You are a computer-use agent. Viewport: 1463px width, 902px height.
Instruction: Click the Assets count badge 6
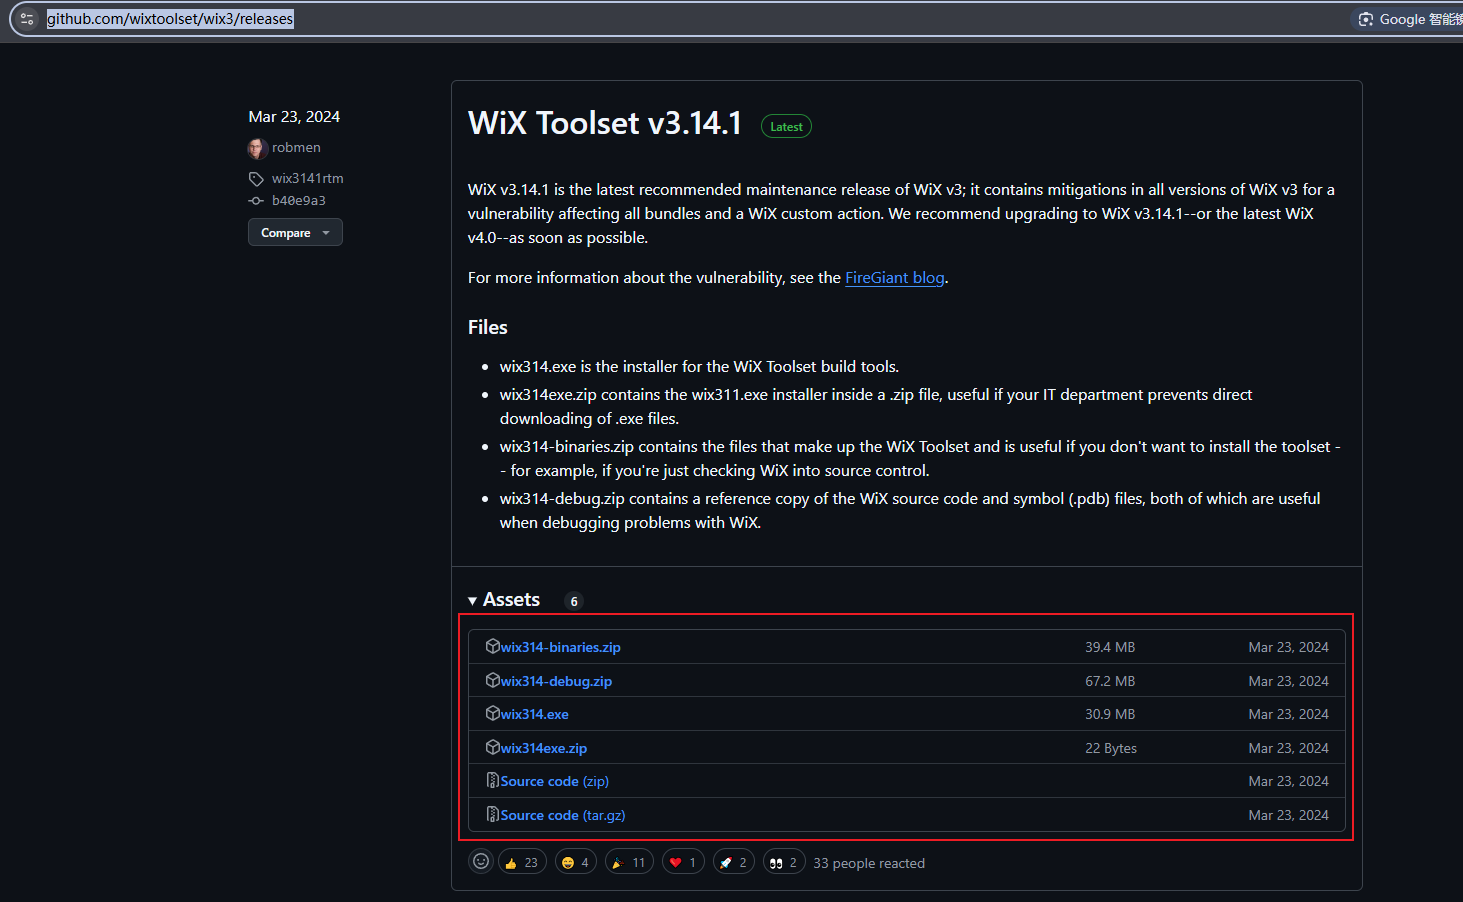[574, 601]
